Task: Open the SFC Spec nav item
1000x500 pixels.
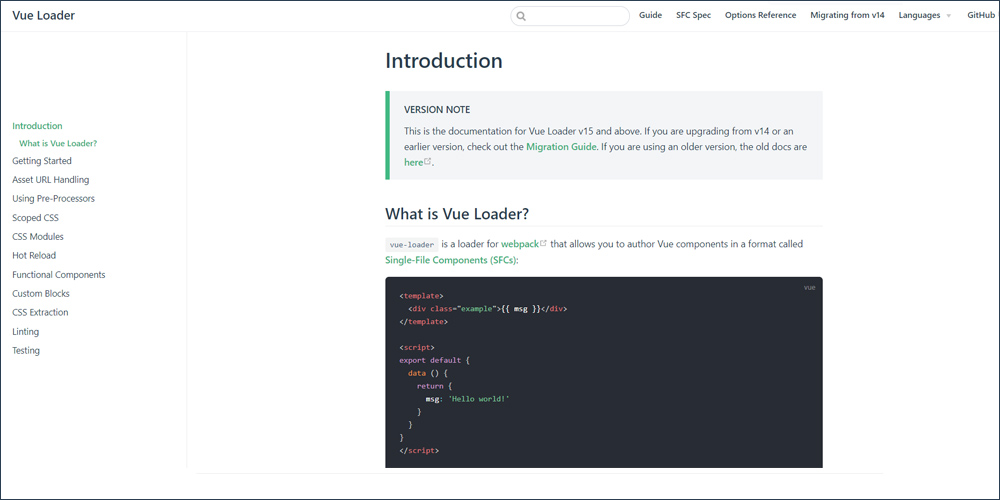Action: tap(694, 15)
